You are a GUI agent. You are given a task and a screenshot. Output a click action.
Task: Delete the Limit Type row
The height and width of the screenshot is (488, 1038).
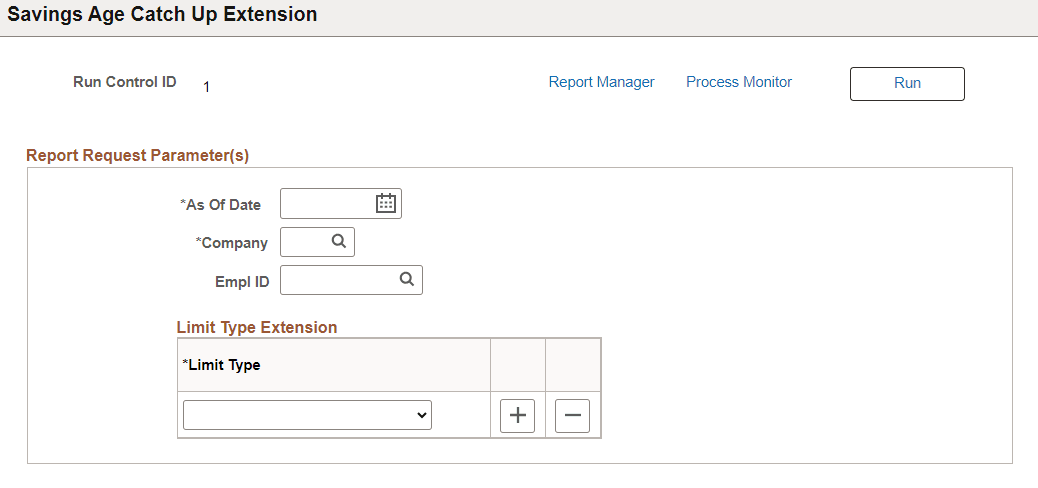(572, 416)
